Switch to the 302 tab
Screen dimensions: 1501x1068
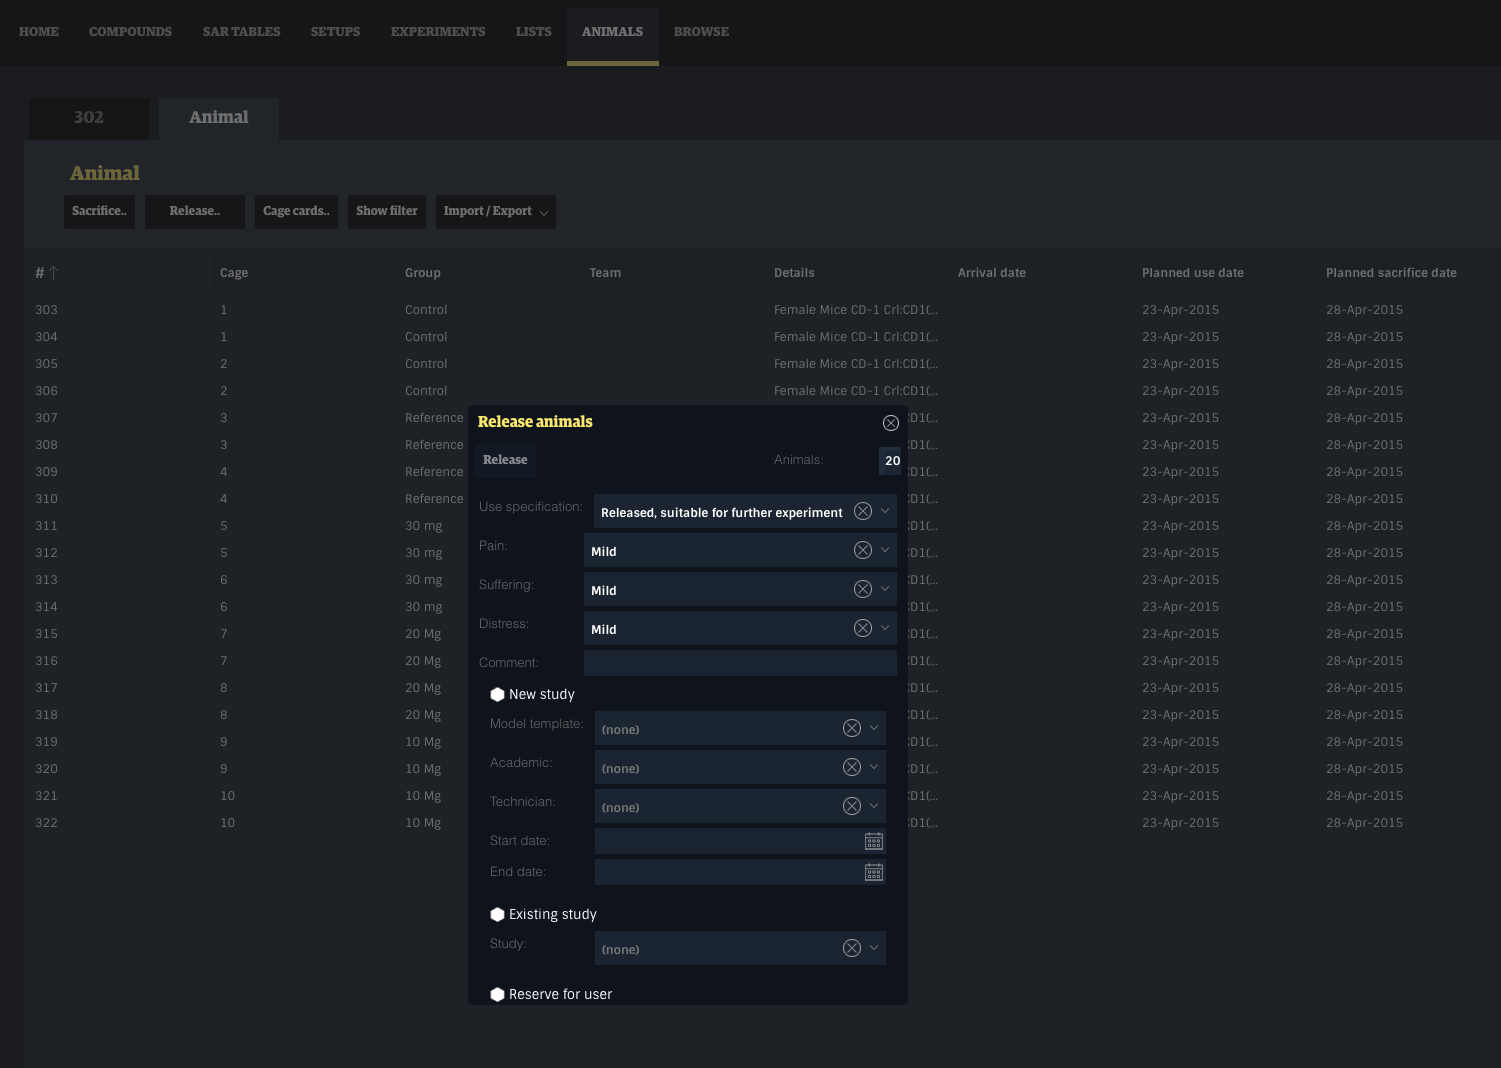pyautogui.click(x=88, y=118)
